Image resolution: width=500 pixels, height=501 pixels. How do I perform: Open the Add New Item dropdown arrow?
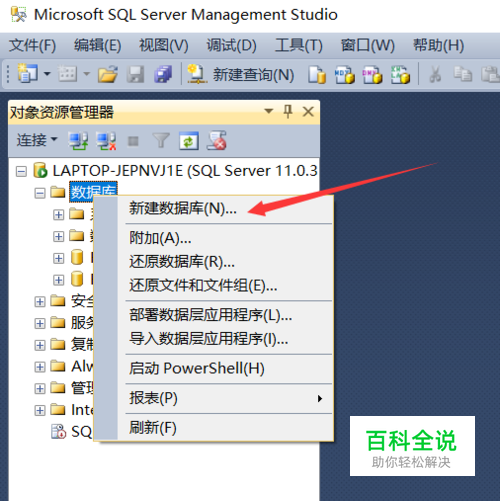(x=87, y=73)
